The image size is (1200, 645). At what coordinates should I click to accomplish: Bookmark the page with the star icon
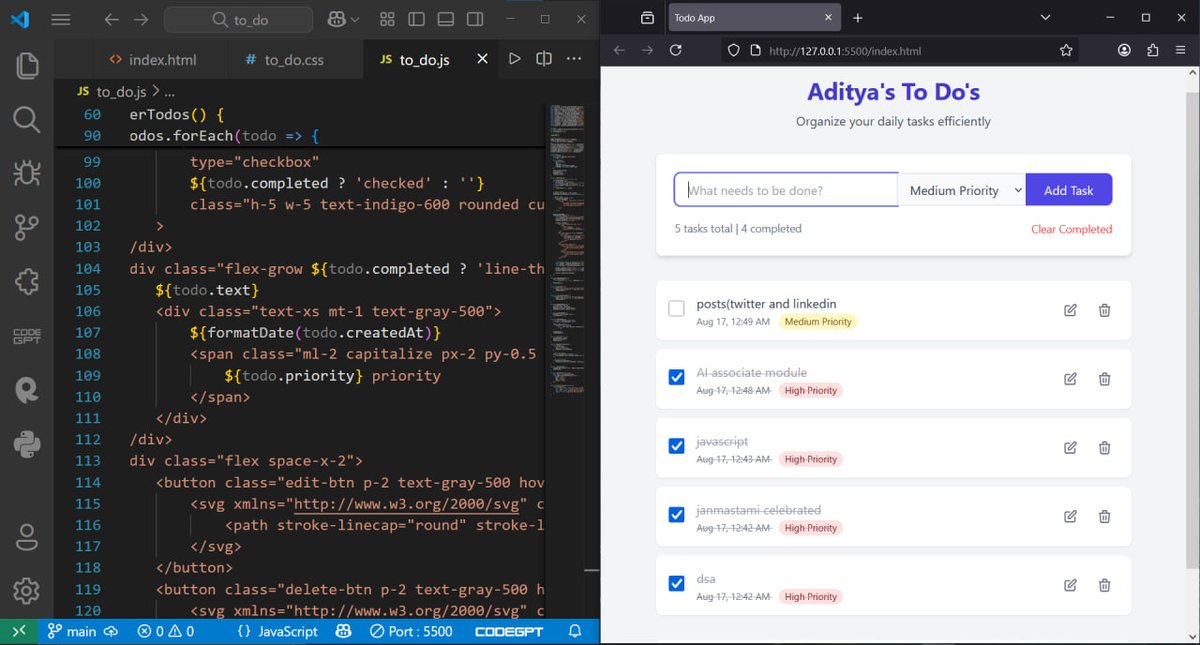point(1066,50)
